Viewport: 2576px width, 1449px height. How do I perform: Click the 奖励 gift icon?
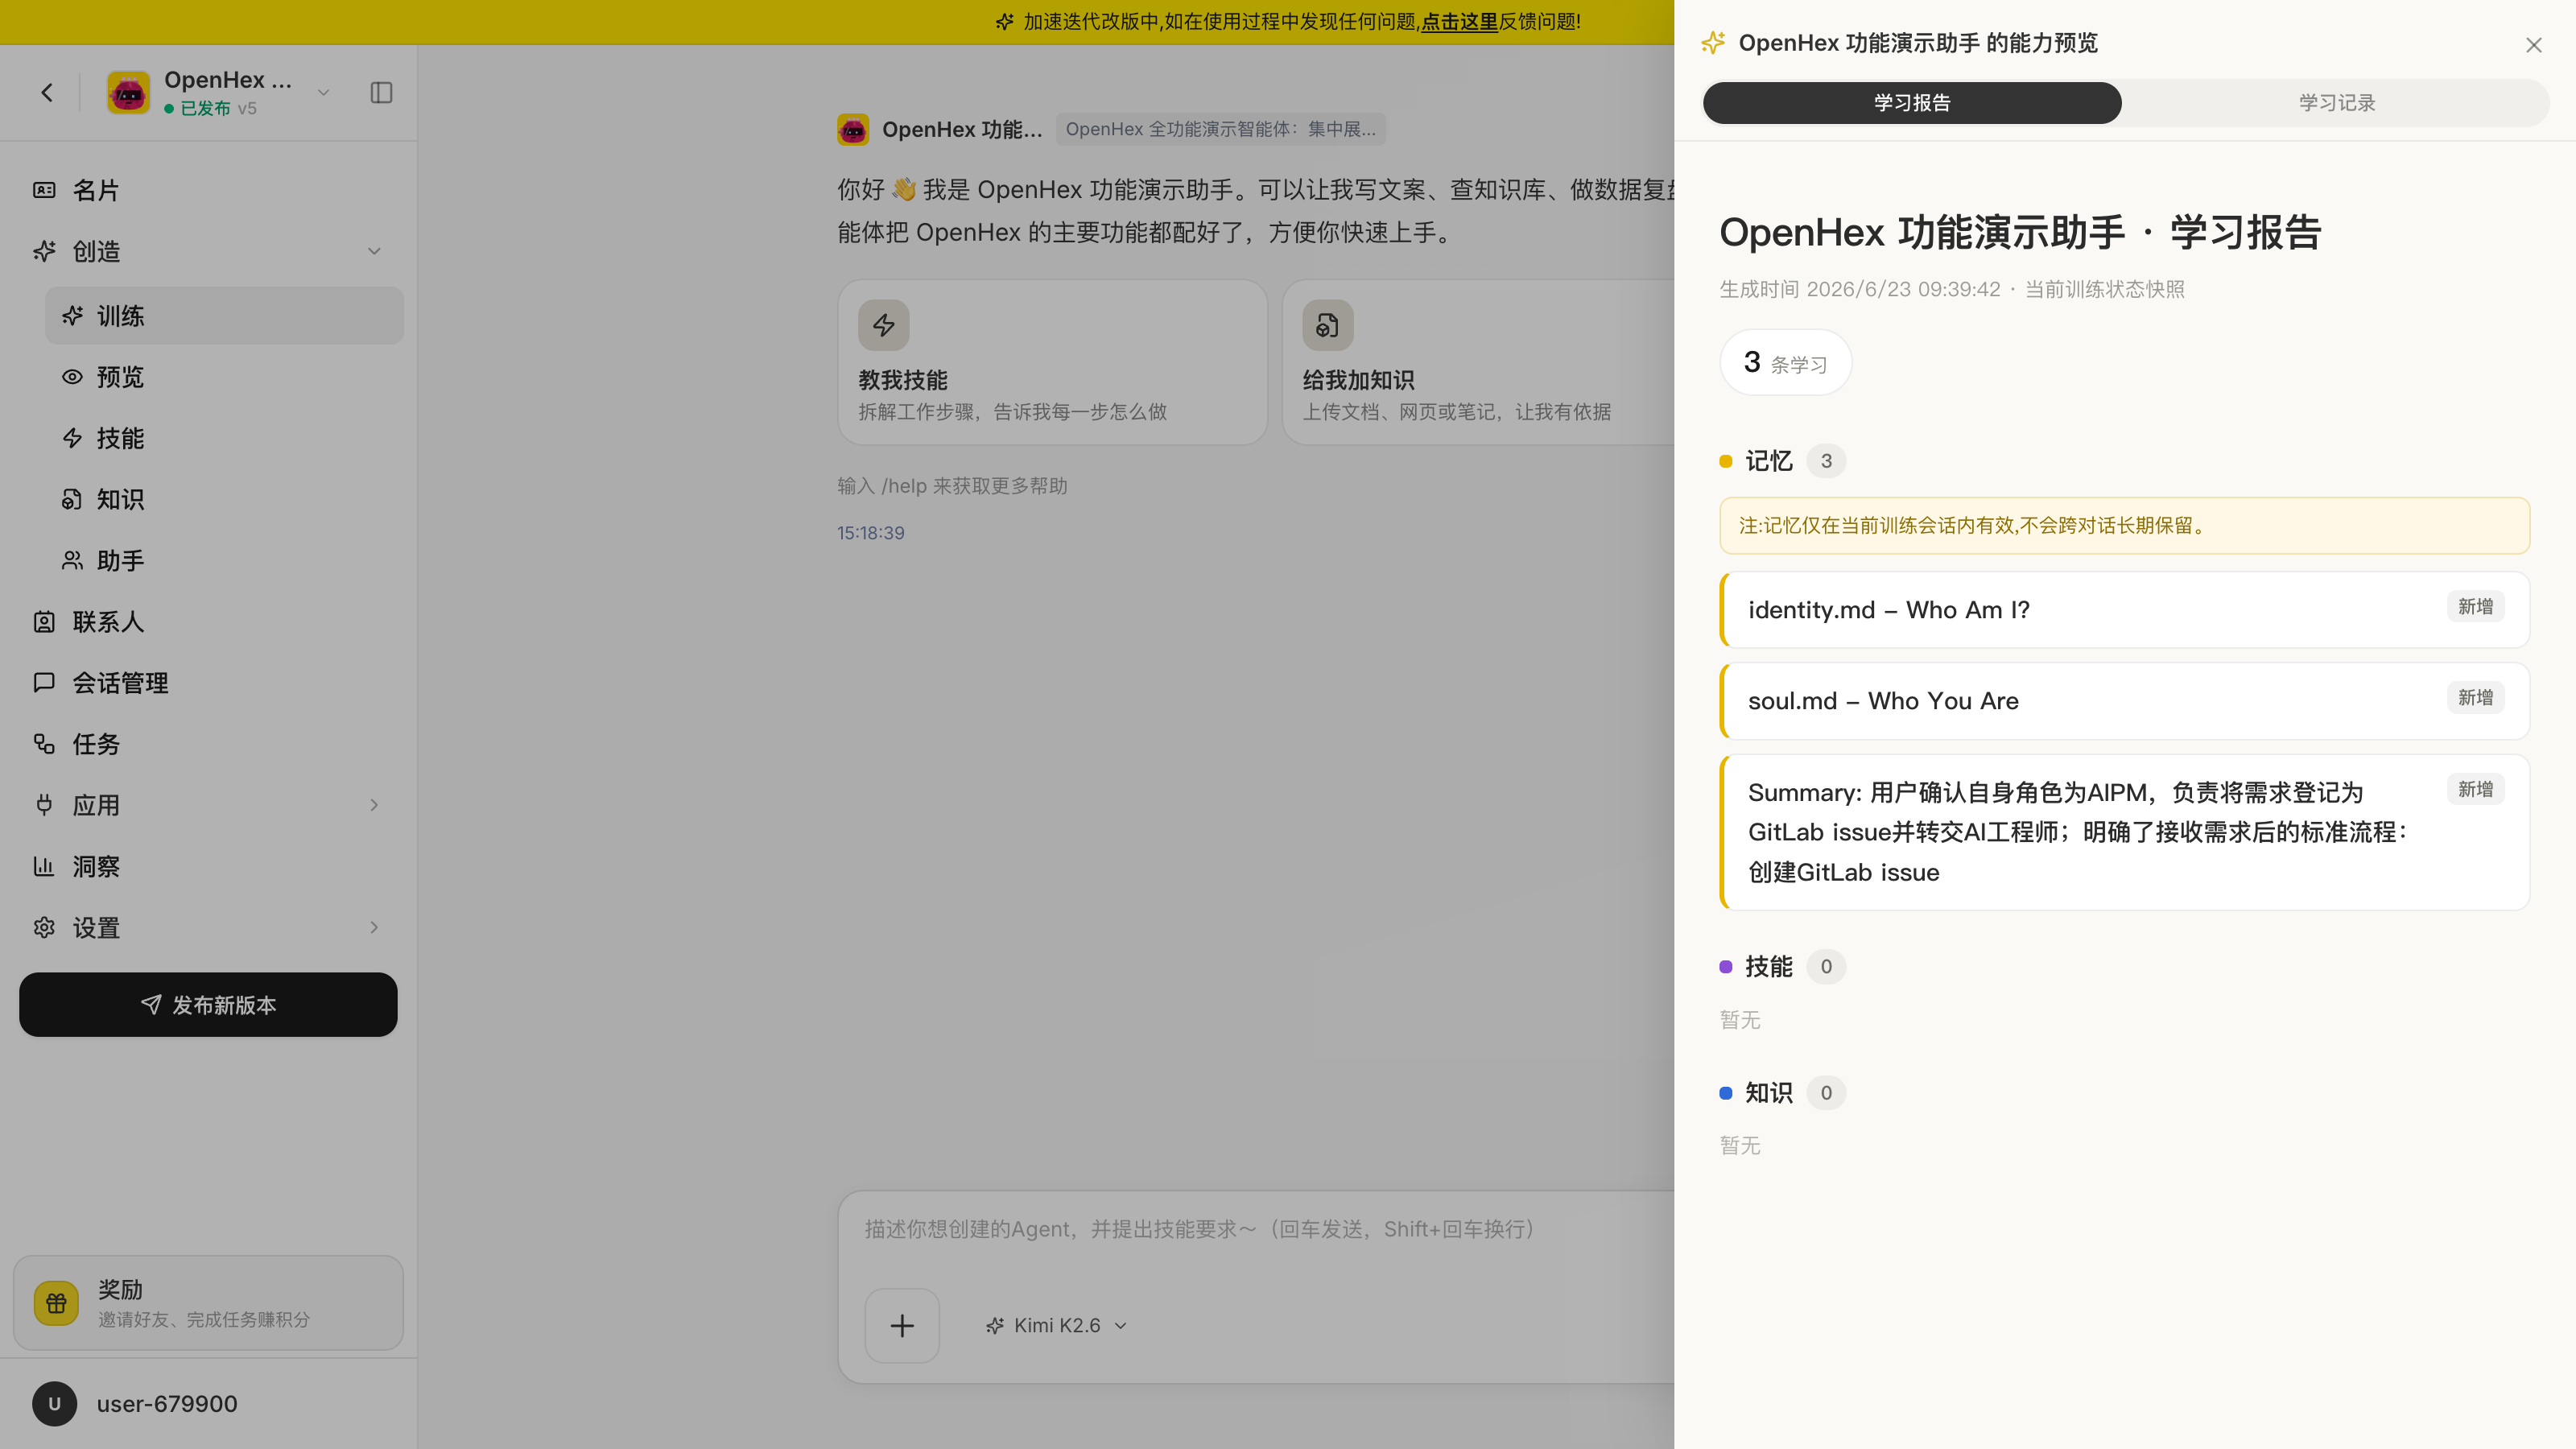pos(56,1303)
